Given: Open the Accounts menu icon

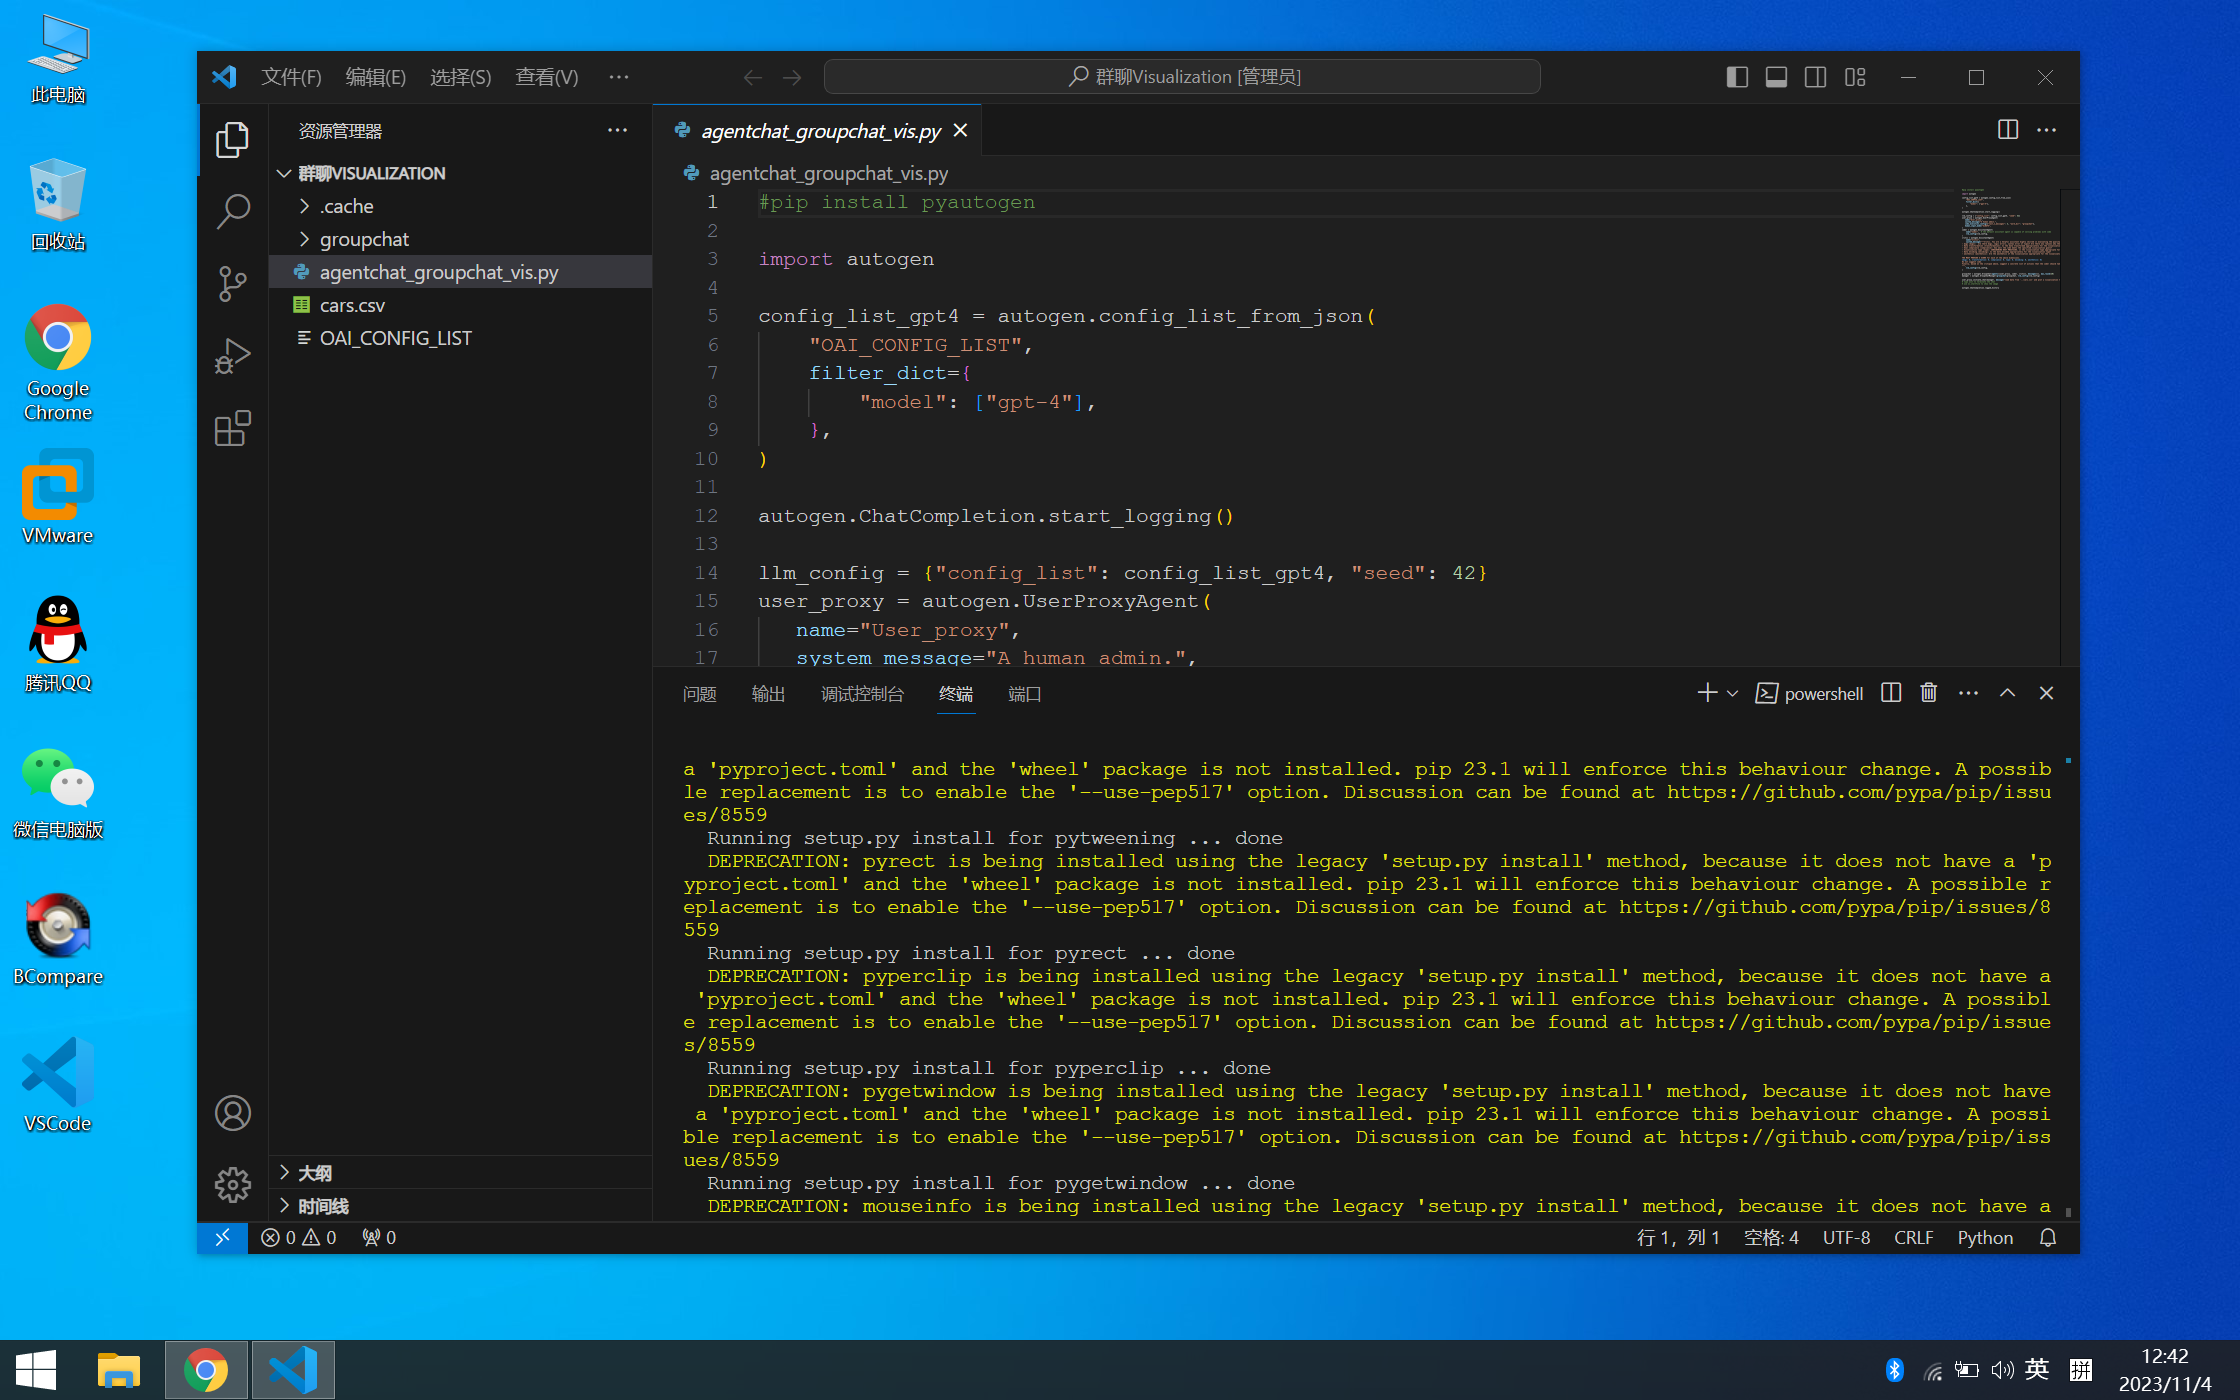Looking at the screenshot, I should pos(232,1113).
